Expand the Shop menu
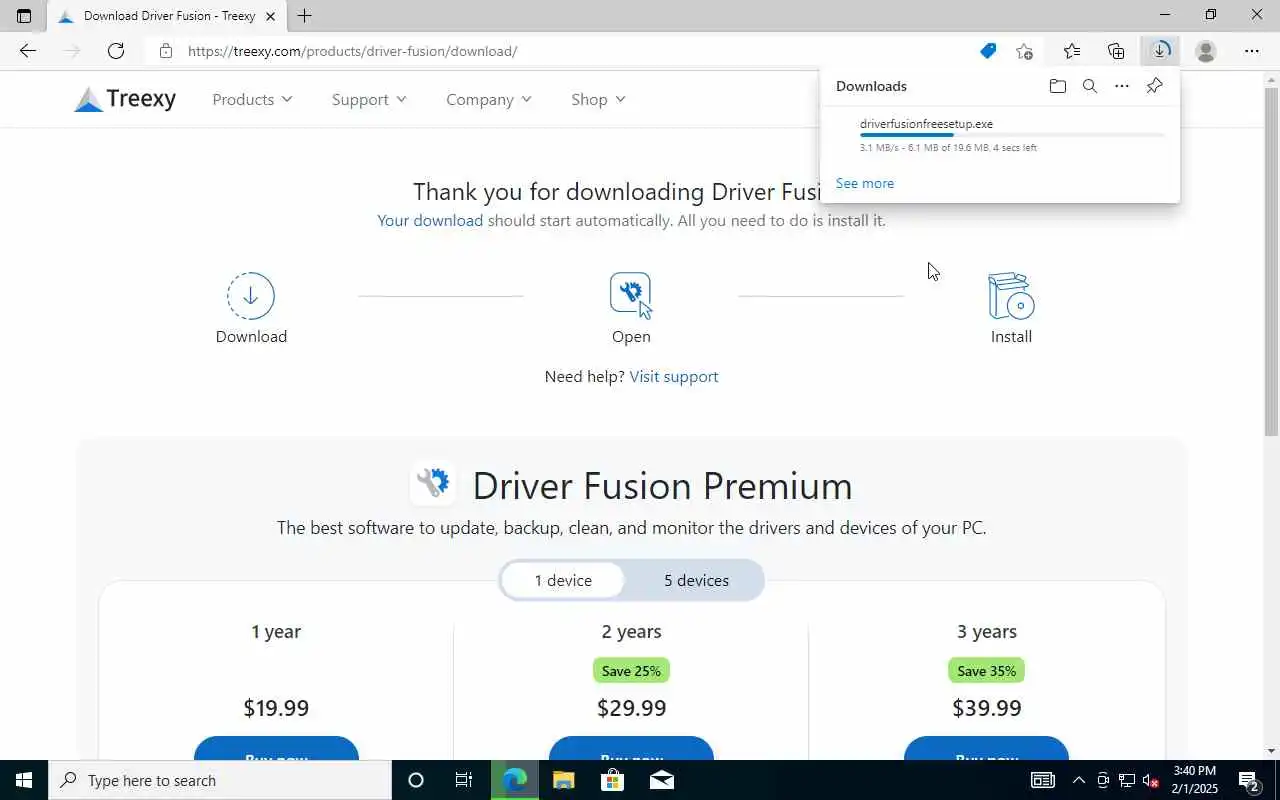This screenshot has height=800, width=1280. 598,99
